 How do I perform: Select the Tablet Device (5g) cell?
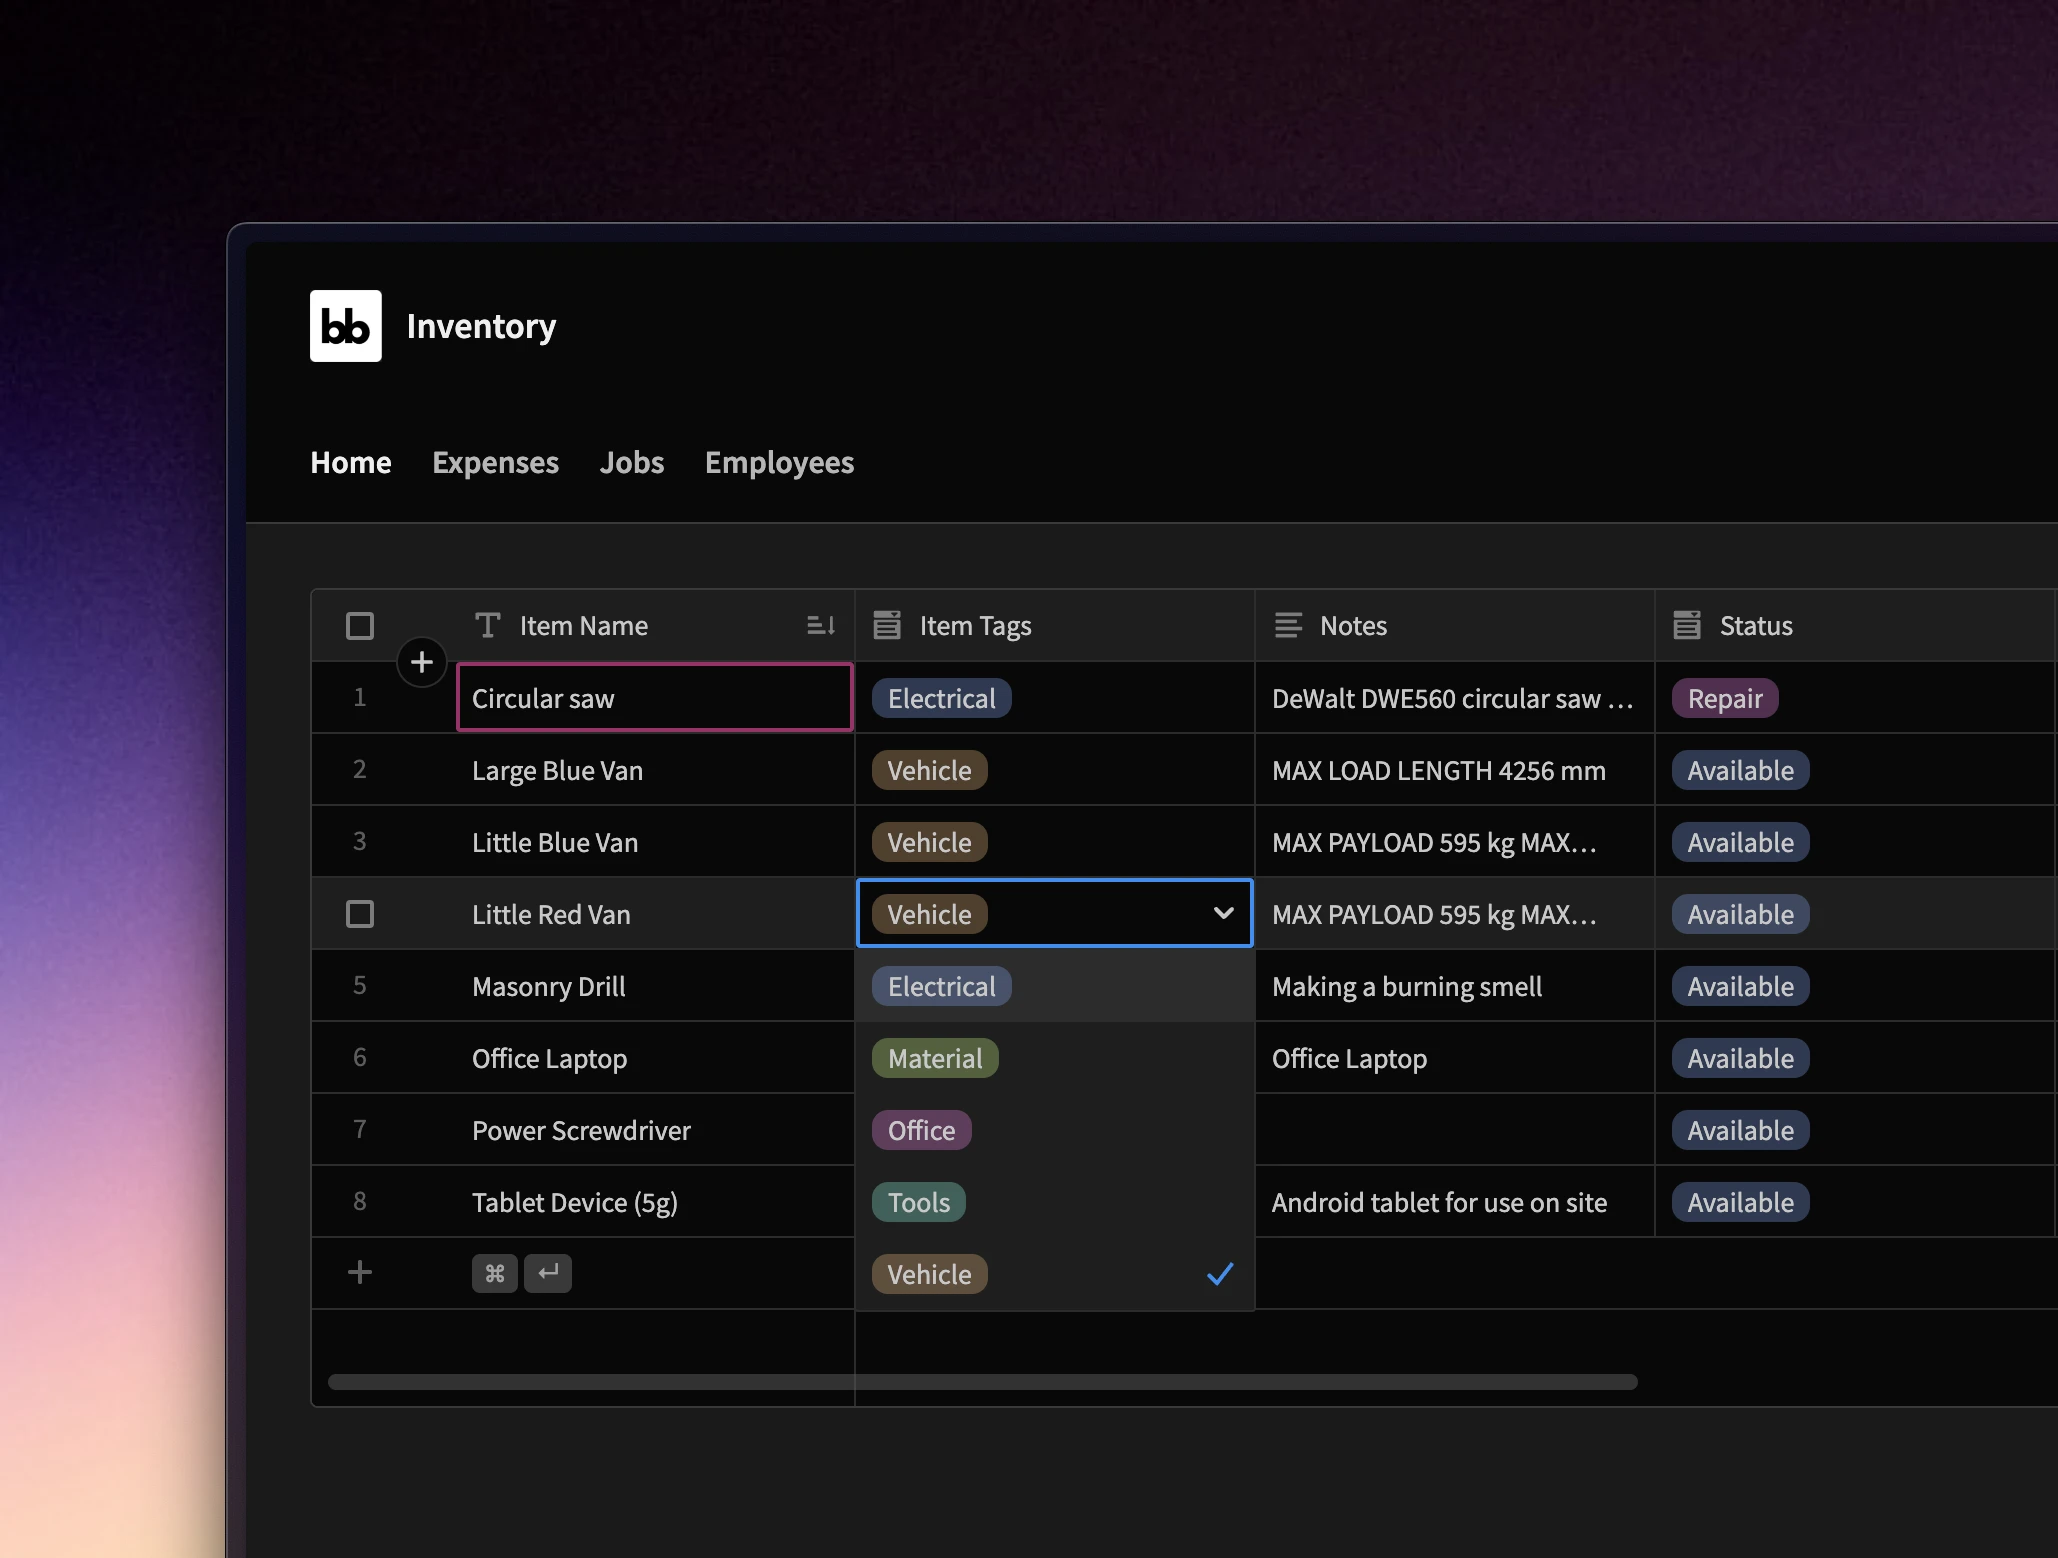[655, 1202]
